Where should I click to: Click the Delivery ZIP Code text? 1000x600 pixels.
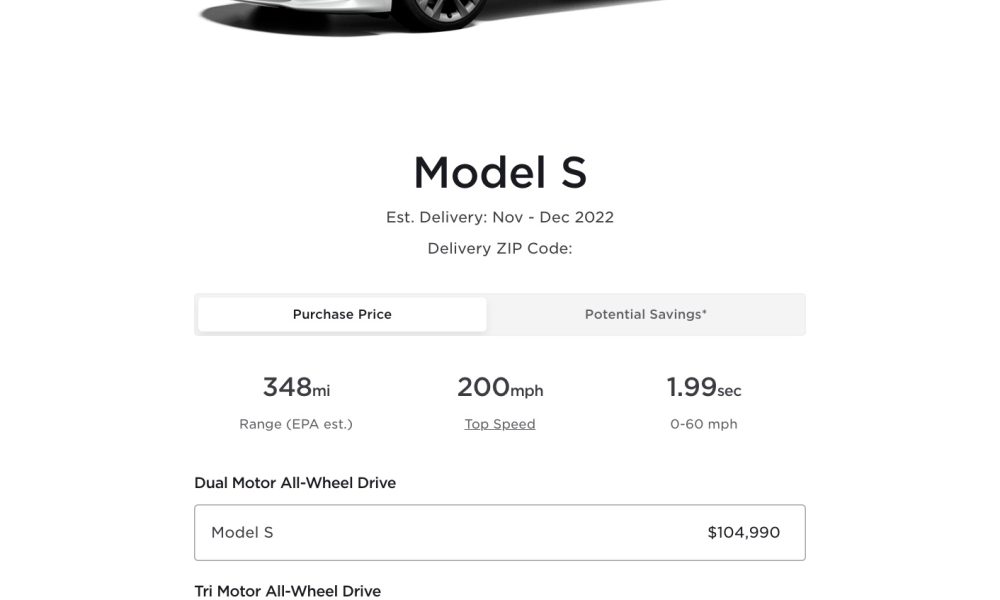(x=500, y=248)
